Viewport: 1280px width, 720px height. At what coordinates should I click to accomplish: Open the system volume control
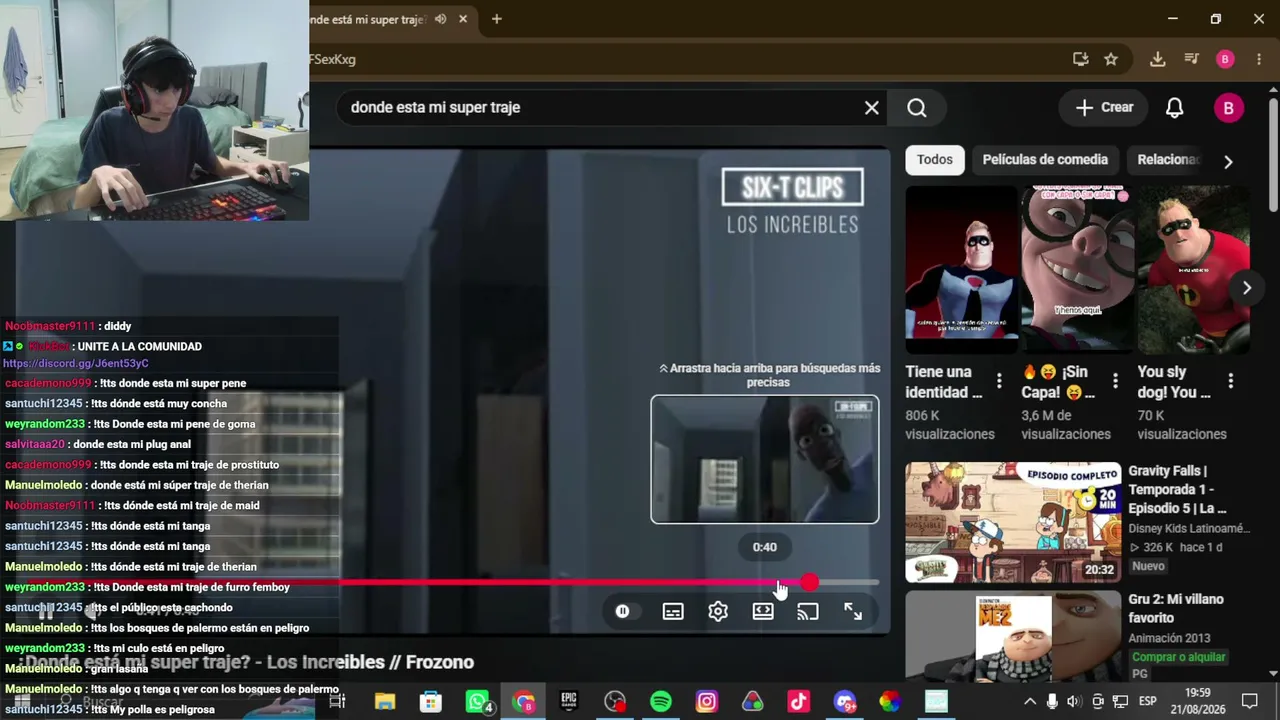point(1074,701)
